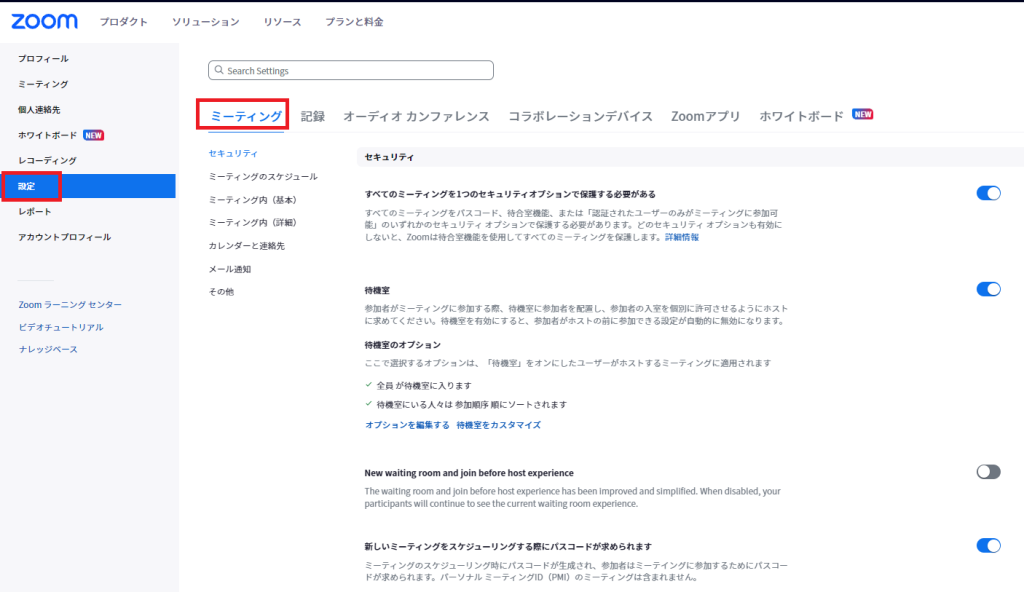Click 全員 が待機室に入ります option text
Screen dimensions: 1024x592
(424, 386)
